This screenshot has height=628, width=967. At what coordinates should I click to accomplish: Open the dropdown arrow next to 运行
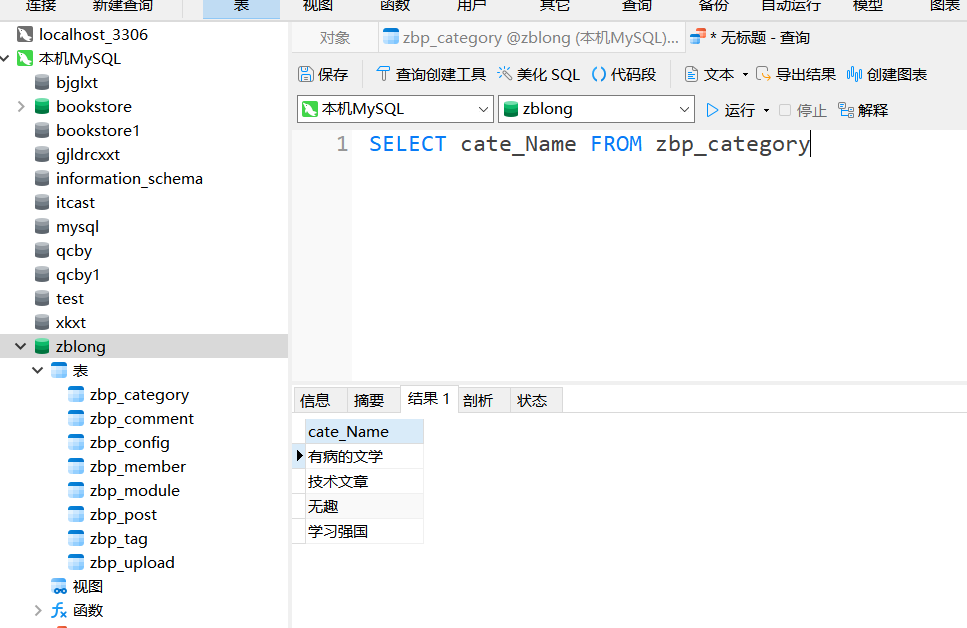[766, 110]
